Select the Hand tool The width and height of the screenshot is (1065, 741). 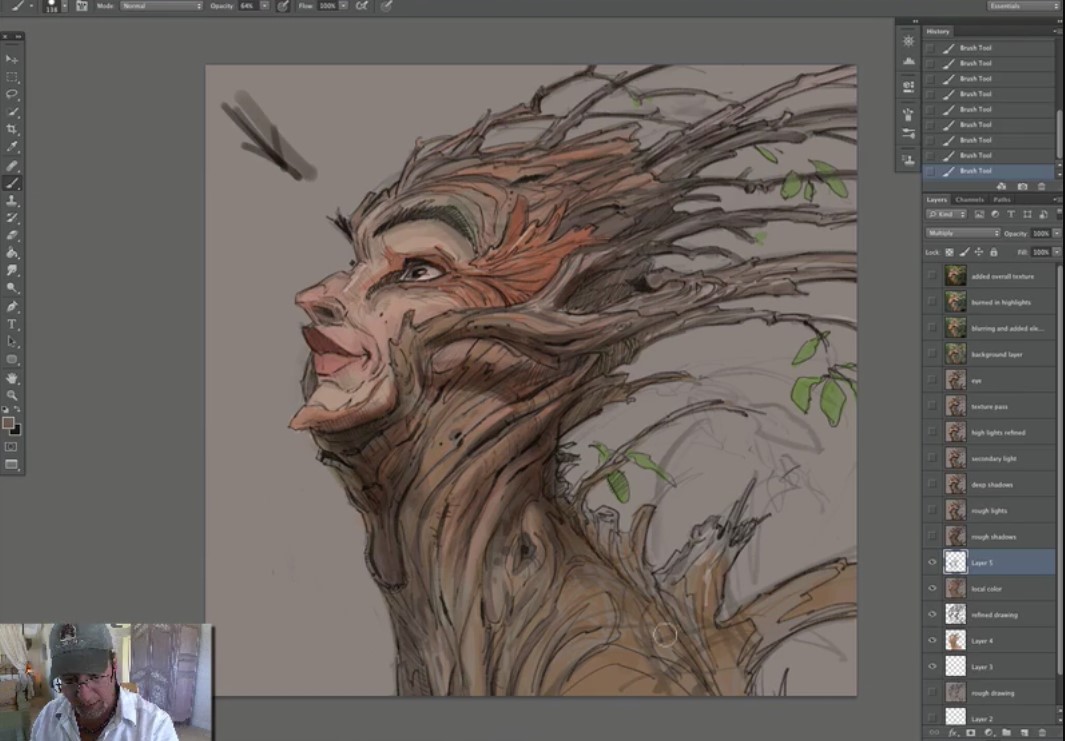(x=12, y=379)
